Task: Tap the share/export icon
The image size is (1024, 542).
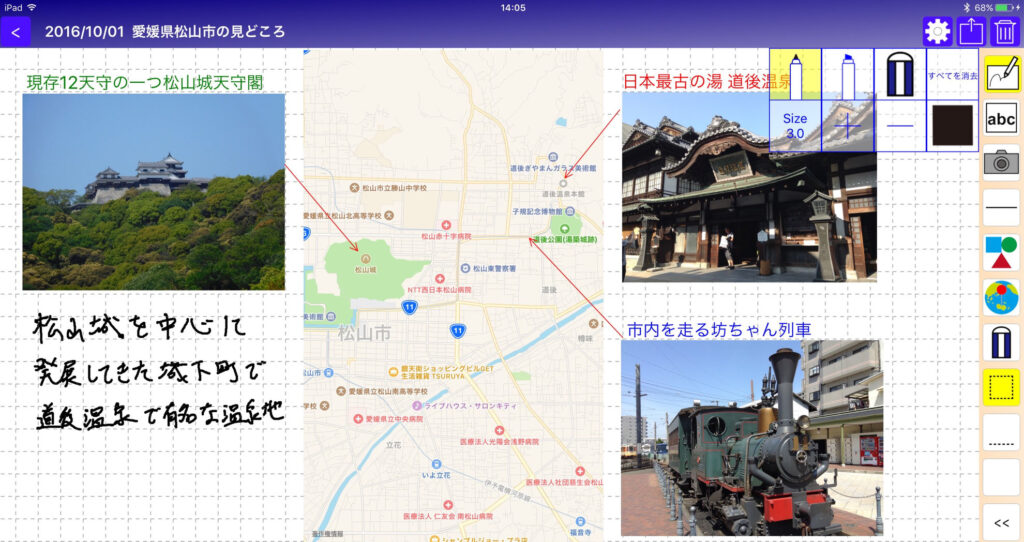Action: click(971, 32)
